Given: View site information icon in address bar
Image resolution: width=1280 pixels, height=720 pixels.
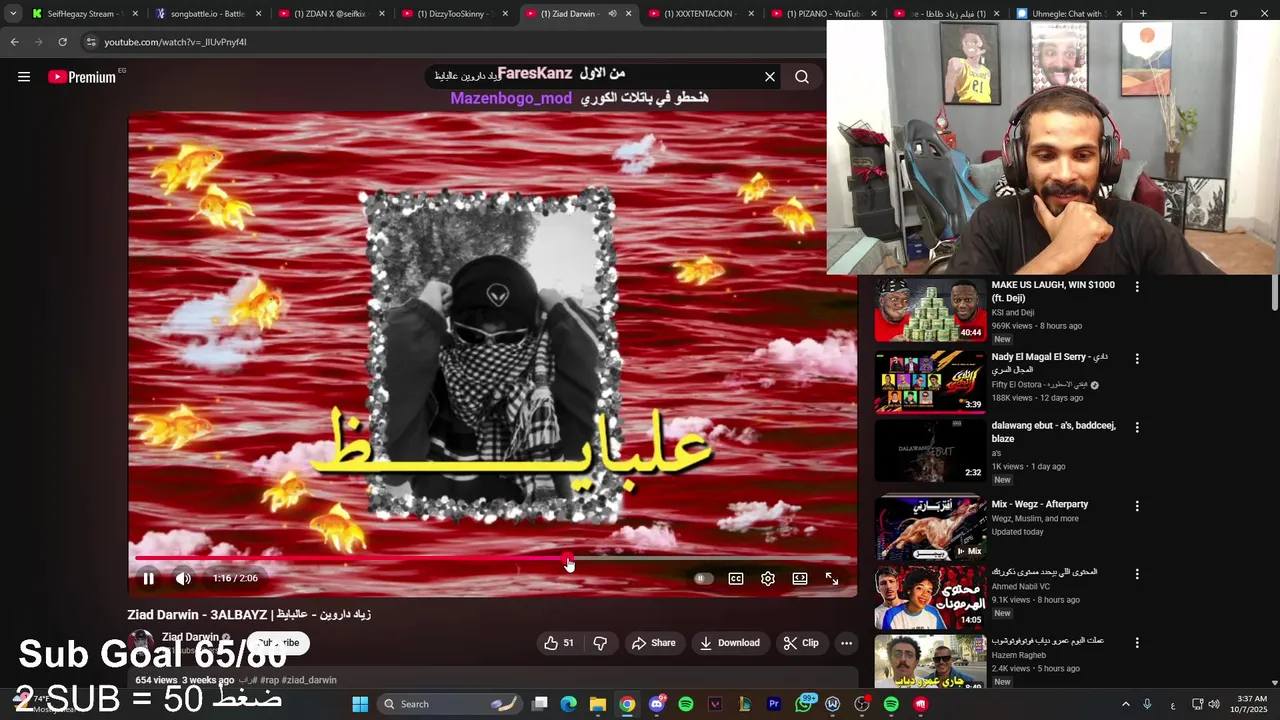Looking at the screenshot, I should 91,42.
